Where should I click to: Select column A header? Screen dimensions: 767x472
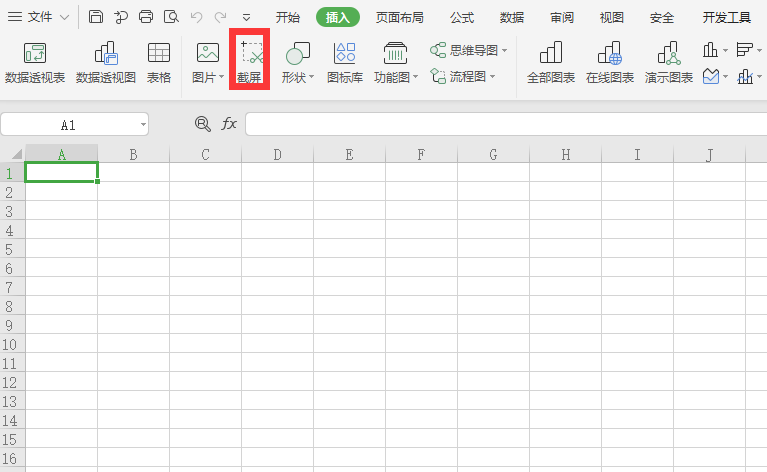61,155
